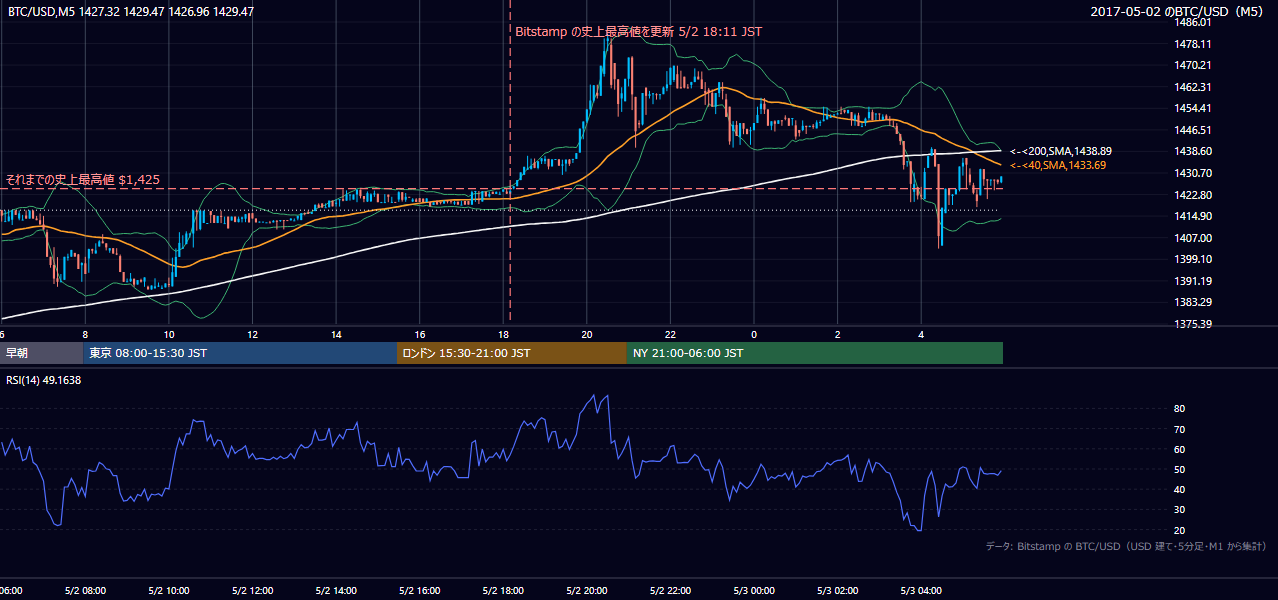This screenshot has height=600, width=1278.
Task: Click RSI scale value 70
Action: (x=1179, y=429)
